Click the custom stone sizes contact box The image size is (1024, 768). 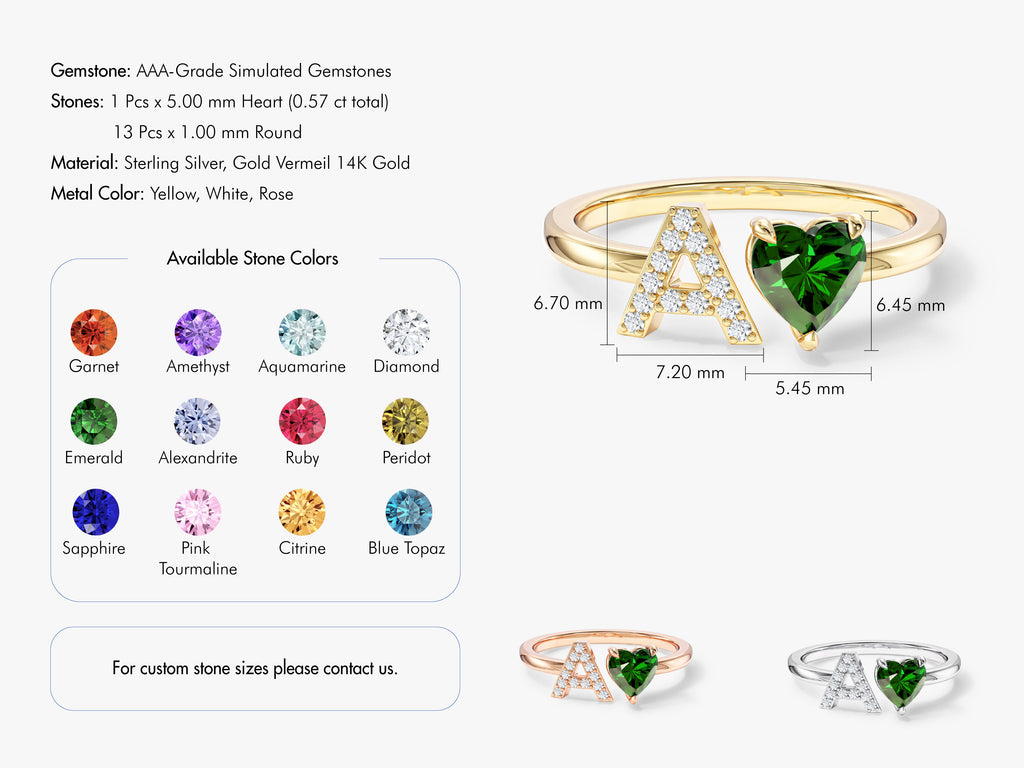point(255,668)
